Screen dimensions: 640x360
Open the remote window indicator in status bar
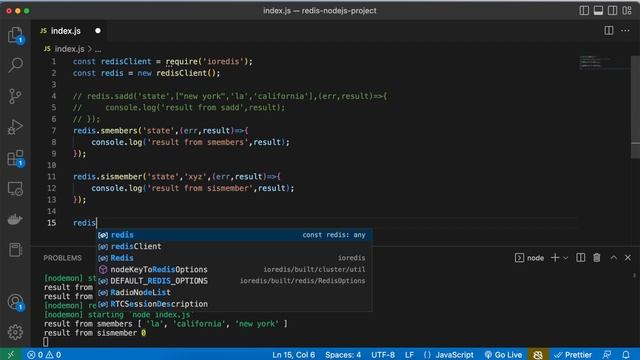tap(11, 354)
